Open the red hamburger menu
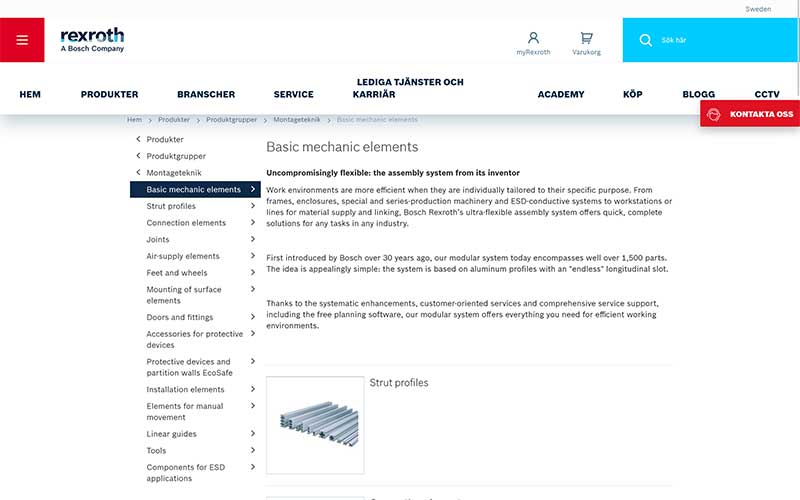800x500 pixels. click(x=22, y=40)
